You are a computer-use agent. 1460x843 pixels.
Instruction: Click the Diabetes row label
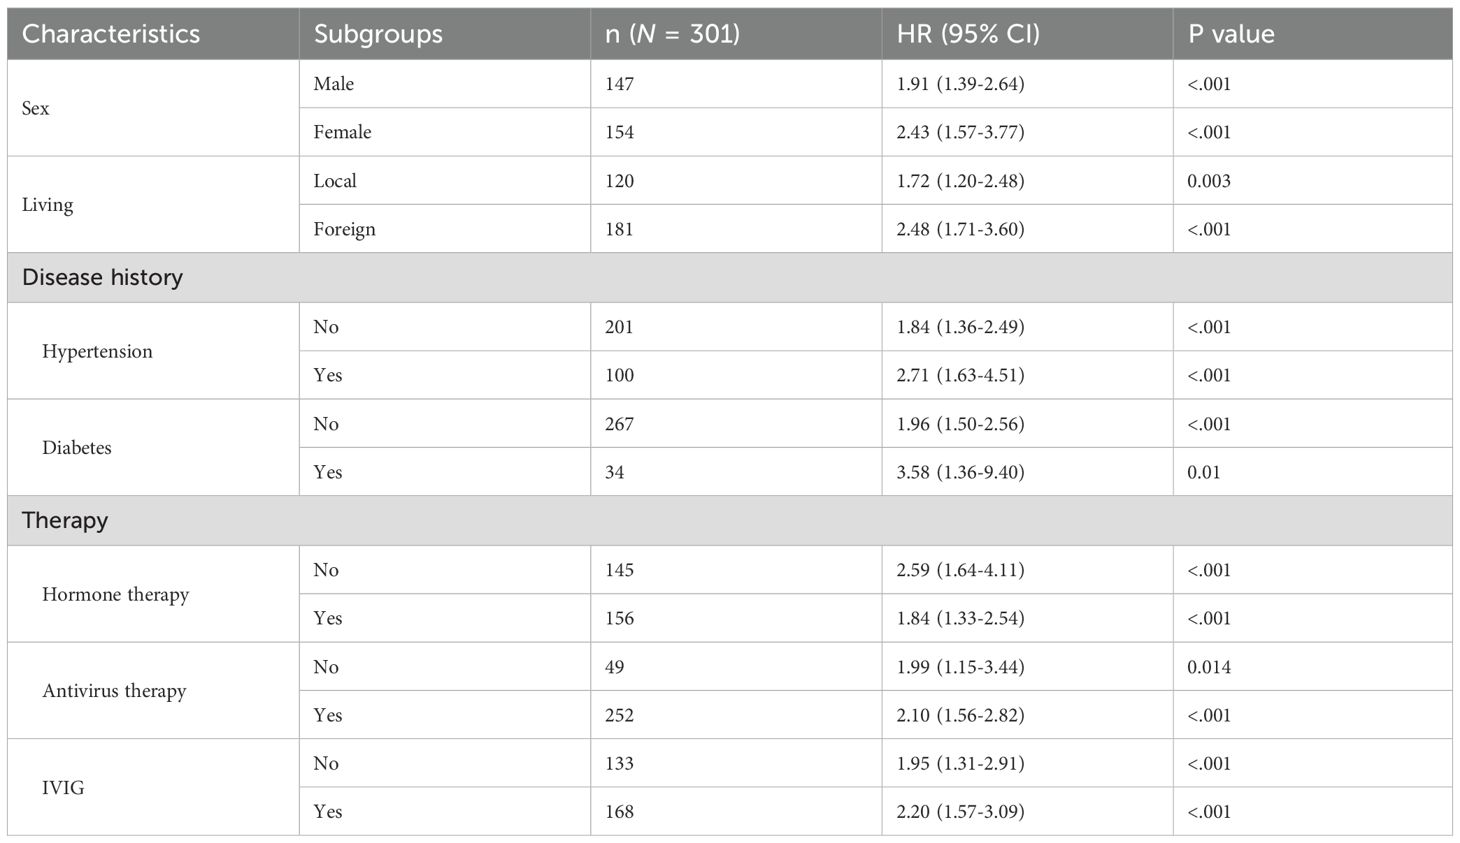click(77, 448)
